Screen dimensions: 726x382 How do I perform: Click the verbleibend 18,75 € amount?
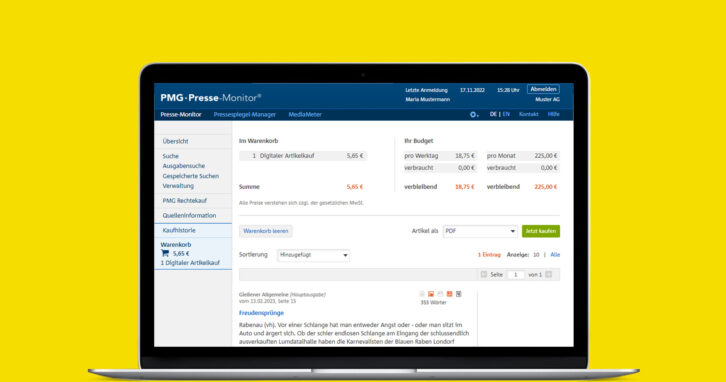pyautogui.click(x=464, y=187)
